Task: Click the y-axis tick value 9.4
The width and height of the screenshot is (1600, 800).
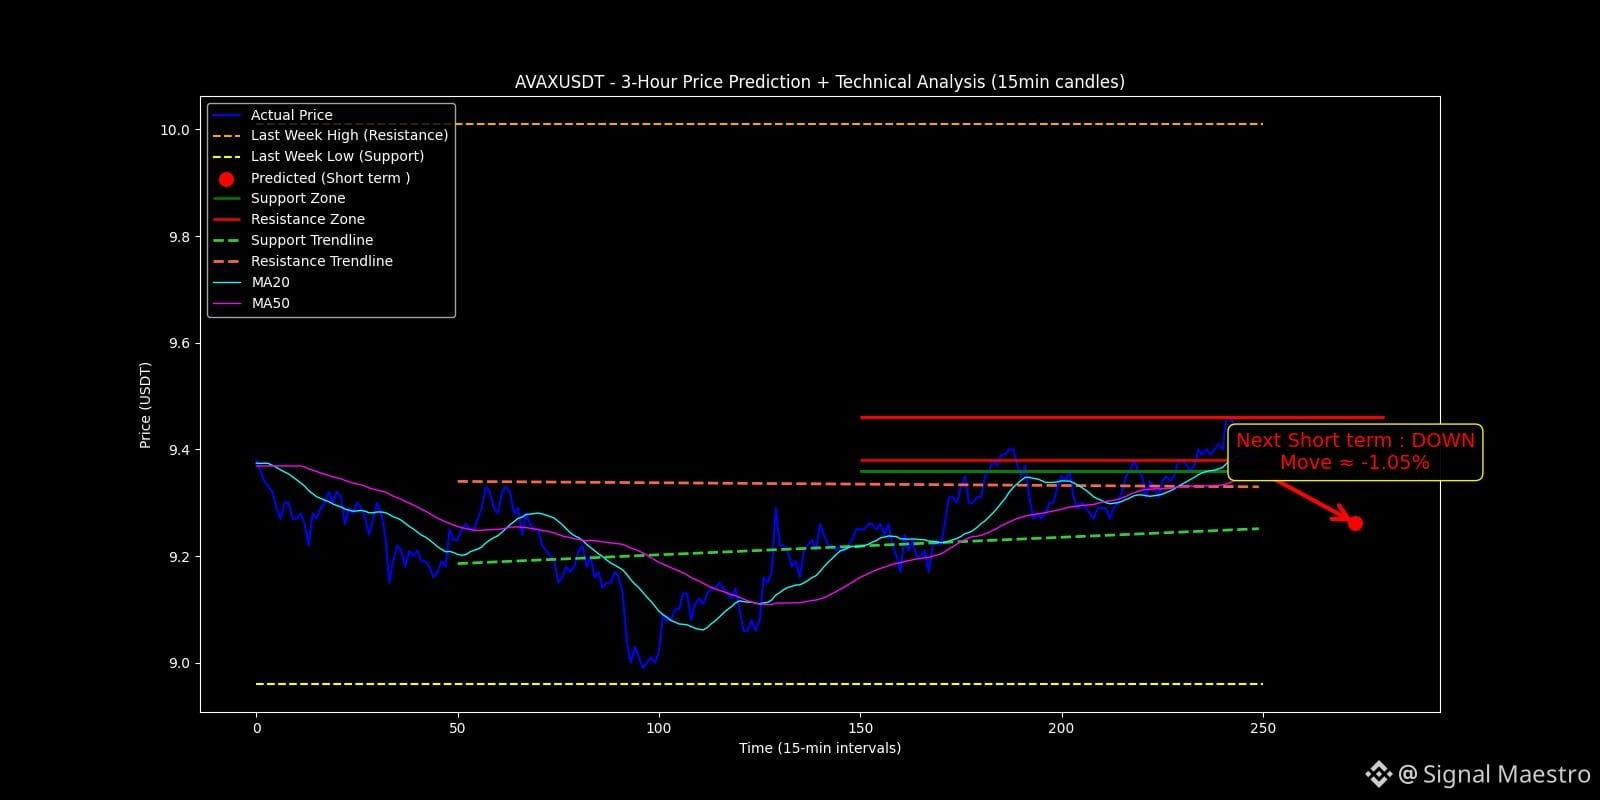Action: (178, 450)
